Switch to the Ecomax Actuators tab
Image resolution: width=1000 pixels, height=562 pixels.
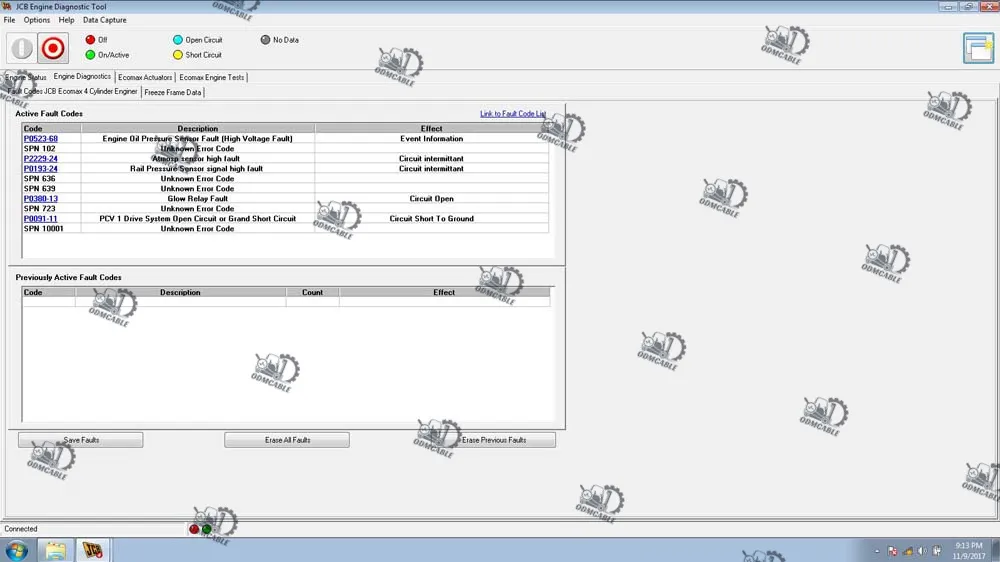tap(145, 77)
